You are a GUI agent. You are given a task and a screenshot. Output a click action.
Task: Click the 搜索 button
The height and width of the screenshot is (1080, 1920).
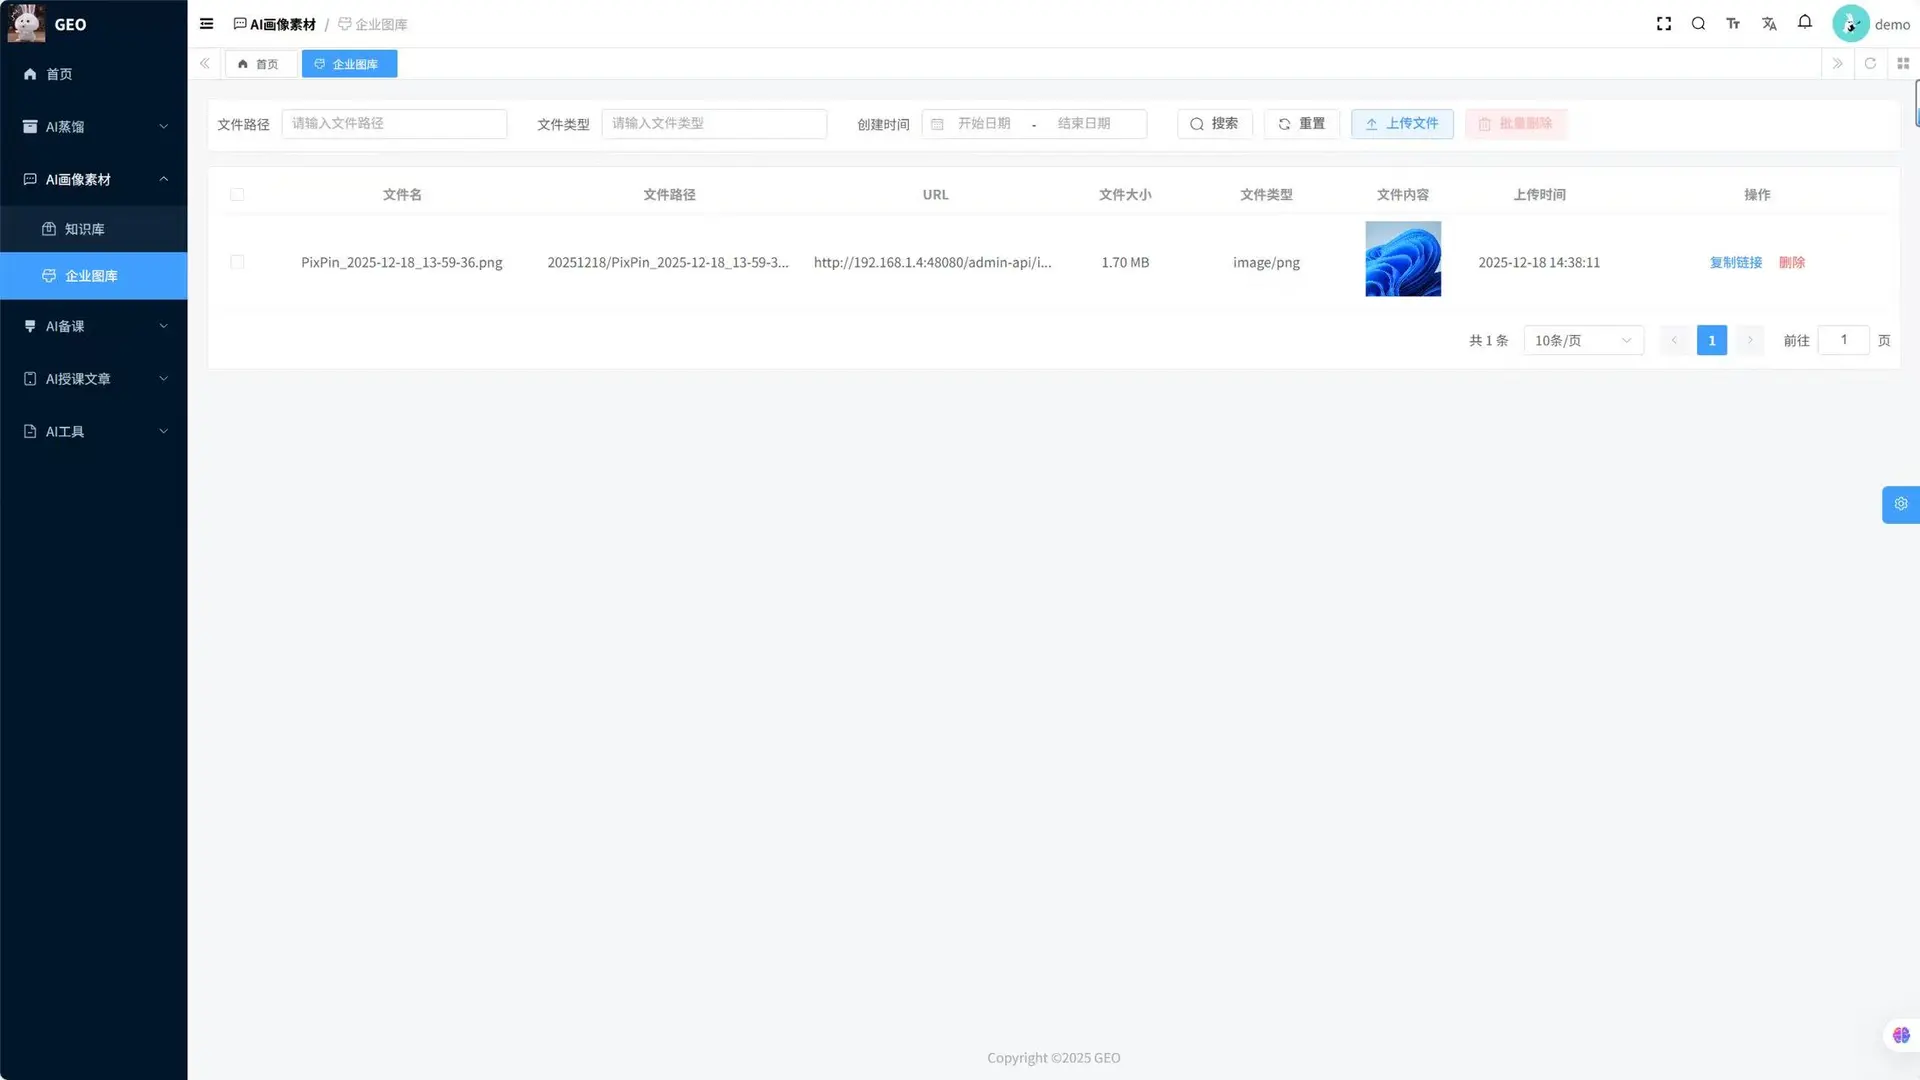pos(1214,124)
